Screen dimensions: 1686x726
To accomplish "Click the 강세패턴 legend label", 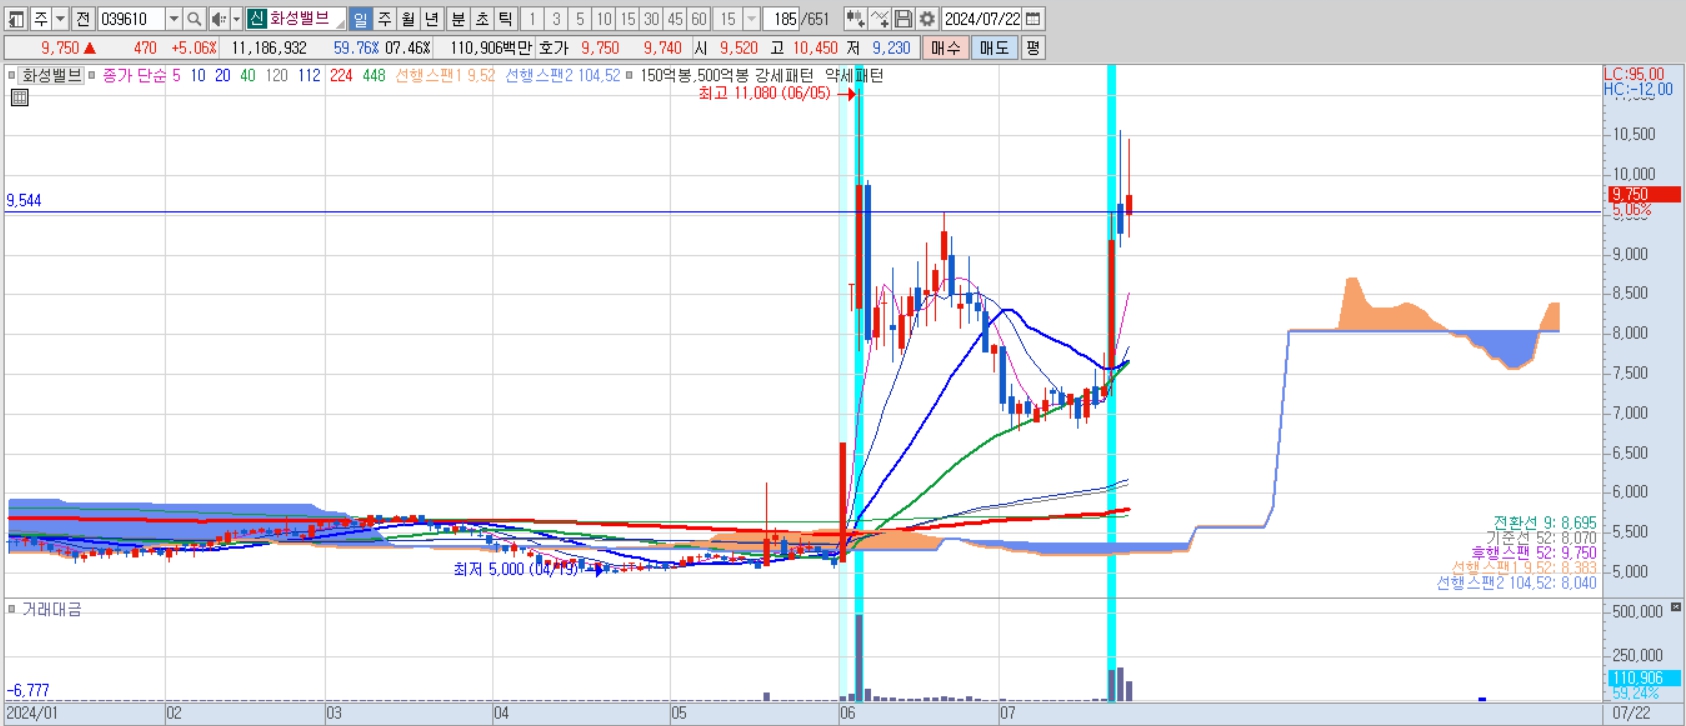I will [x=784, y=75].
